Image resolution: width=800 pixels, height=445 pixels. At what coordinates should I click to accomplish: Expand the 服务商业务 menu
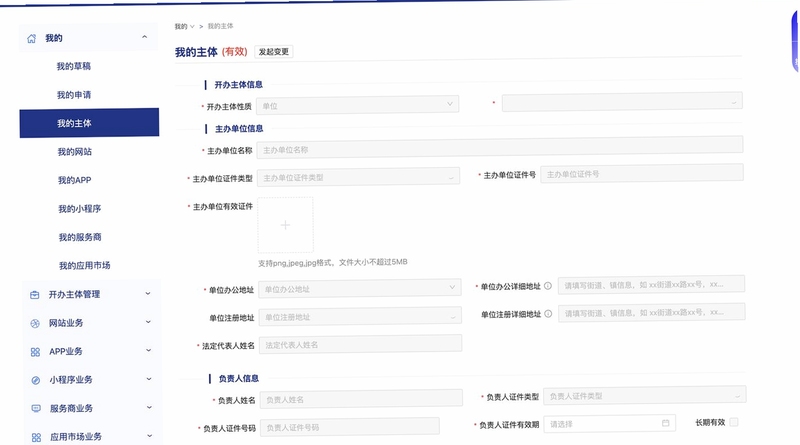(x=149, y=407)
